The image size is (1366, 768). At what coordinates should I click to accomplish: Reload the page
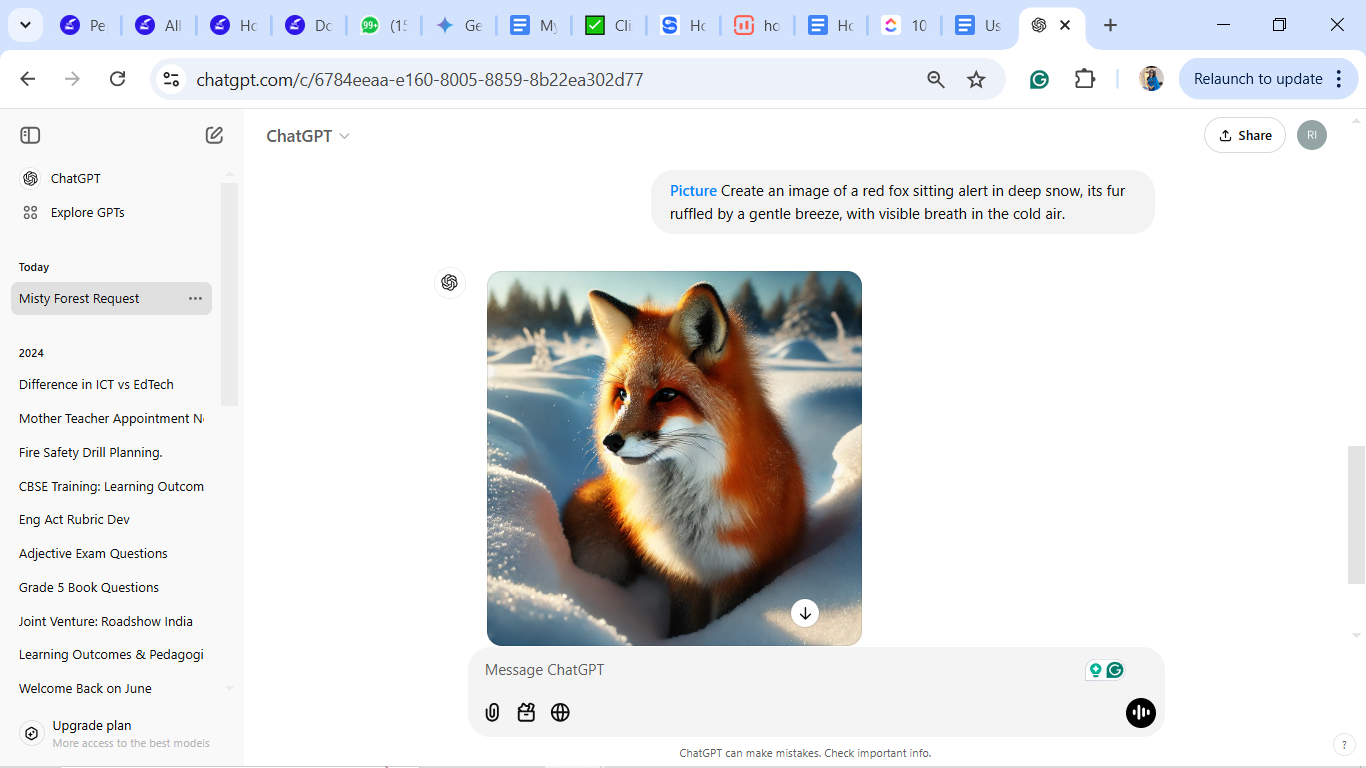click(x=117, y=79)
